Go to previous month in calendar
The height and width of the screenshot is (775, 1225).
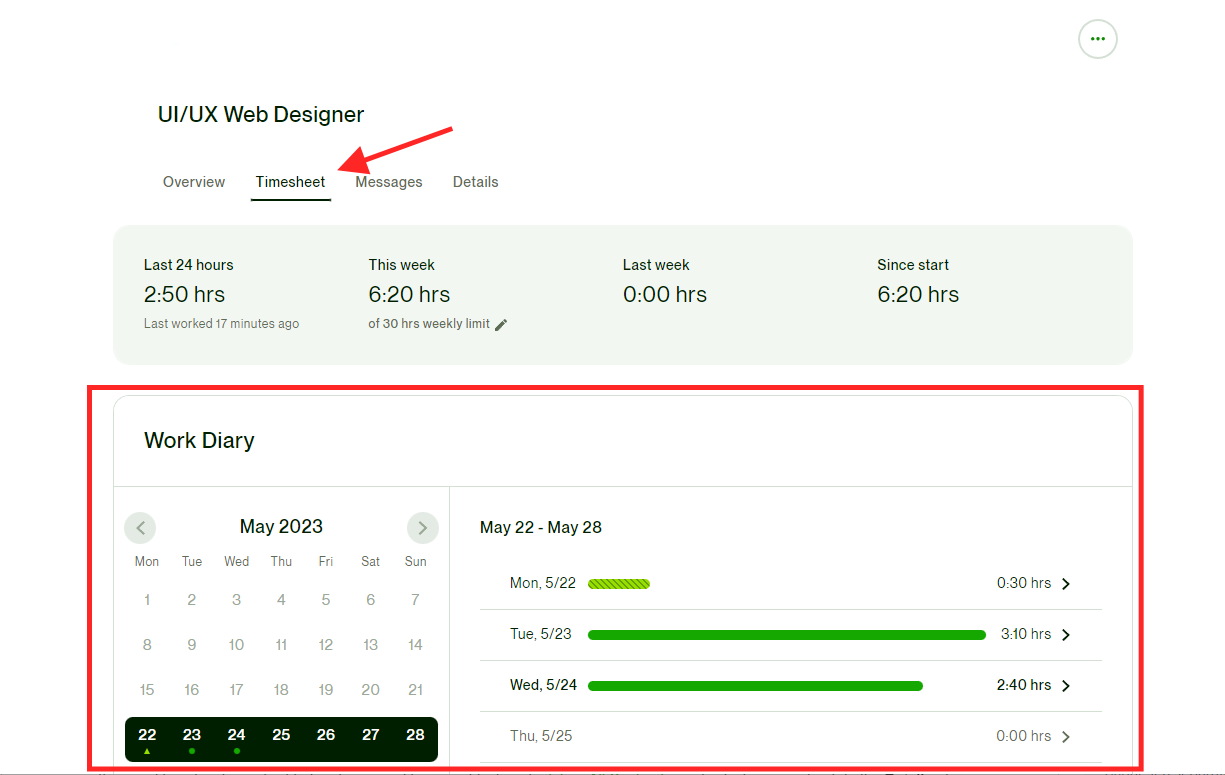click(x=140, y=527)
